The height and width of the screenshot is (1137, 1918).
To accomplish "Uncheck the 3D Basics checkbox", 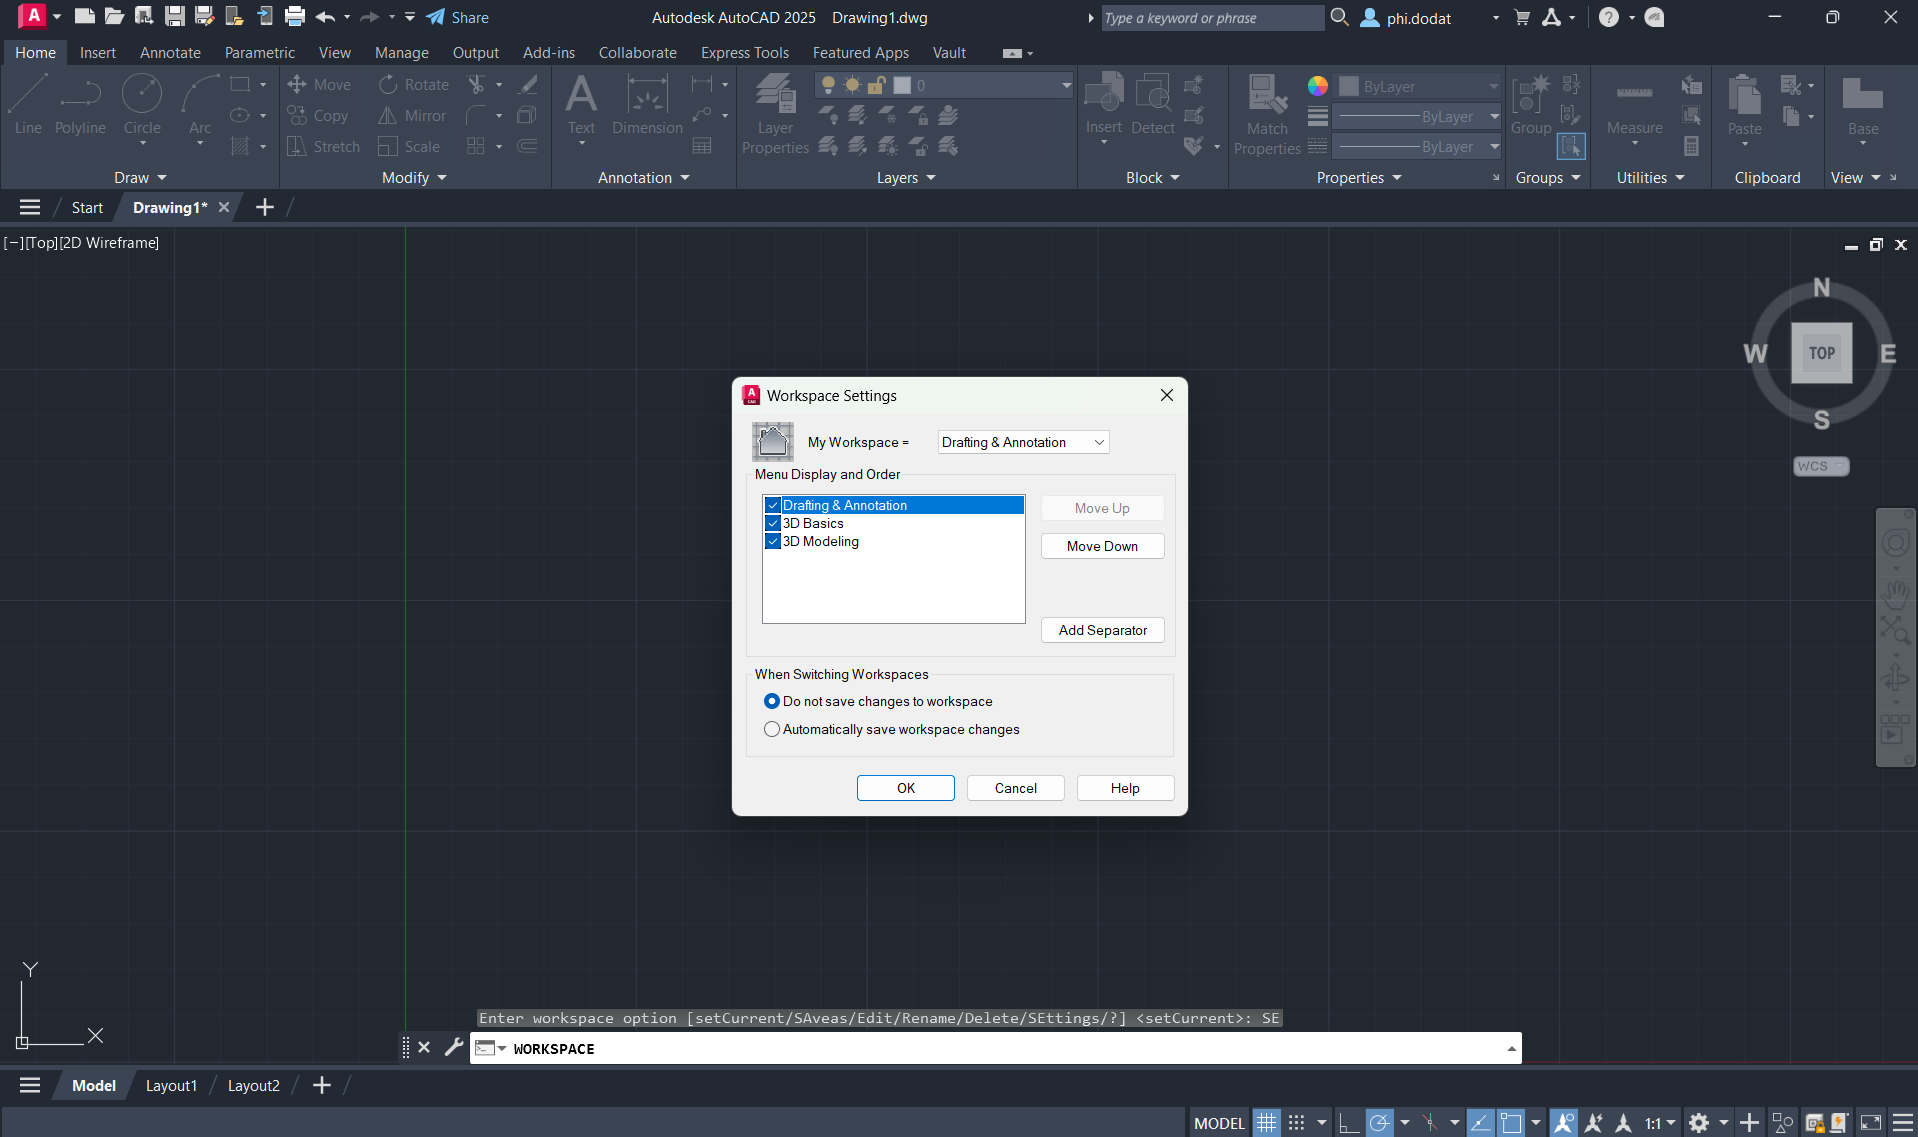I will (772, 523).
